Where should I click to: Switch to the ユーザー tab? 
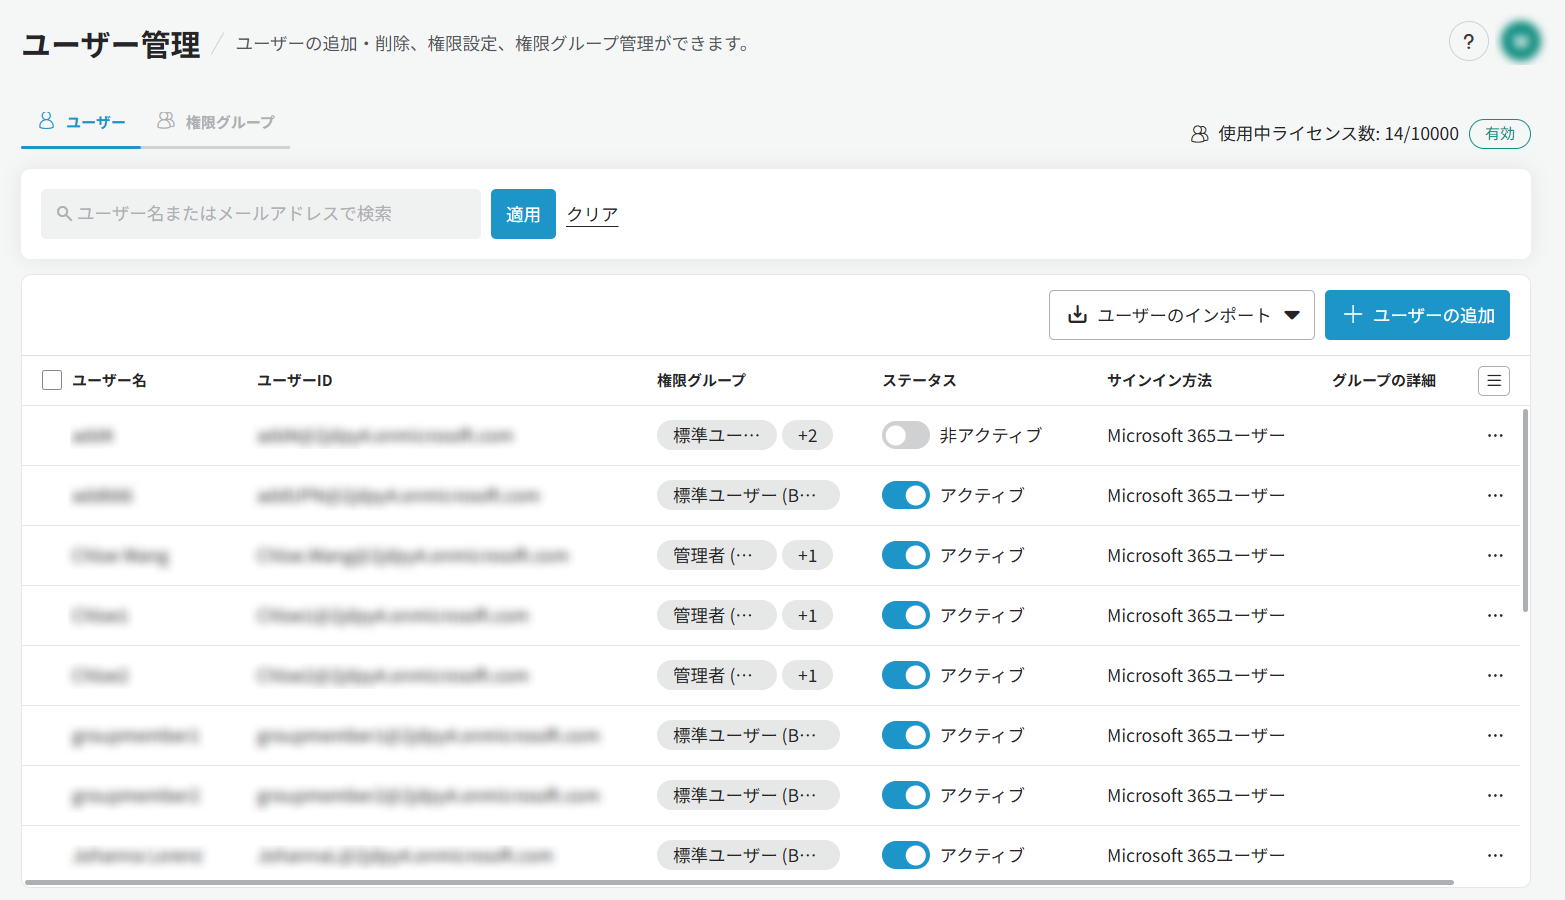click(x=82, y=122)
